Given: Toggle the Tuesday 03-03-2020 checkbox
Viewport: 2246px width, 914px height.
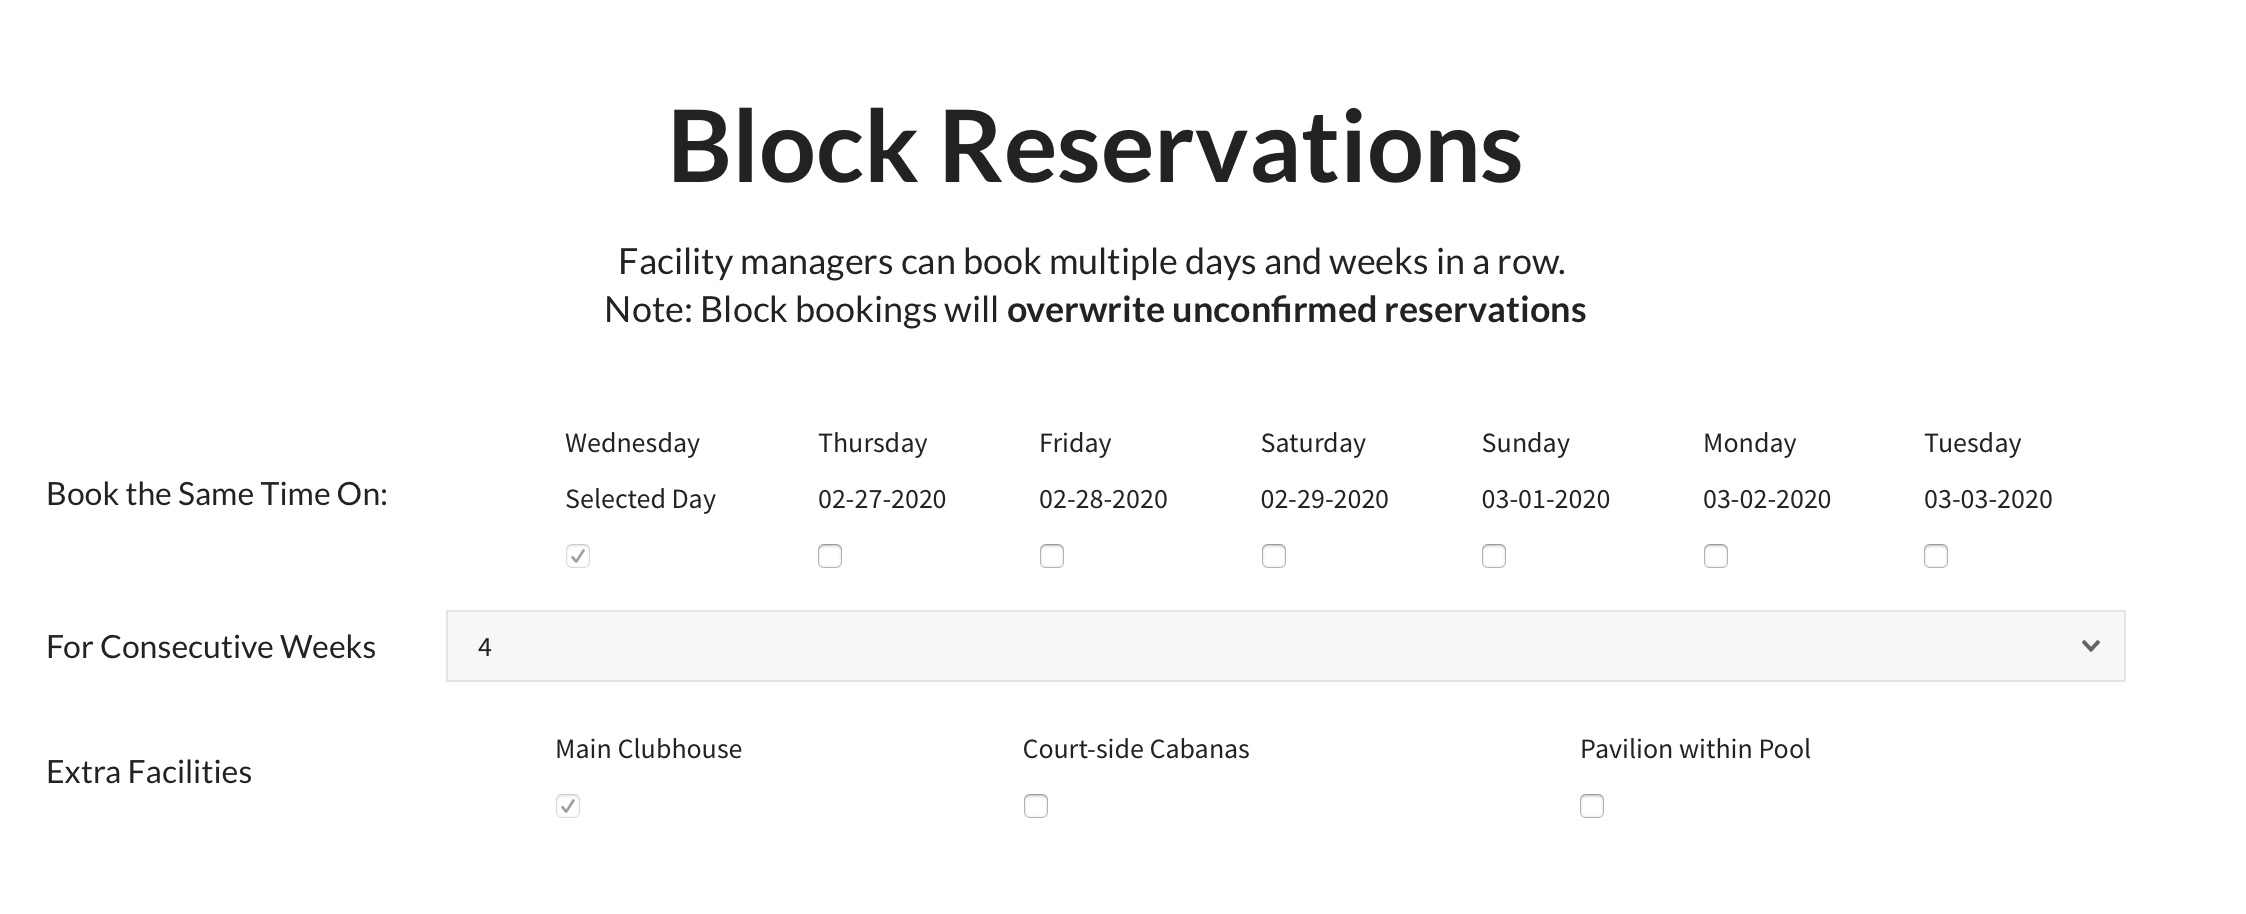Looking at the screenshot, I should tap(1936, 556).
